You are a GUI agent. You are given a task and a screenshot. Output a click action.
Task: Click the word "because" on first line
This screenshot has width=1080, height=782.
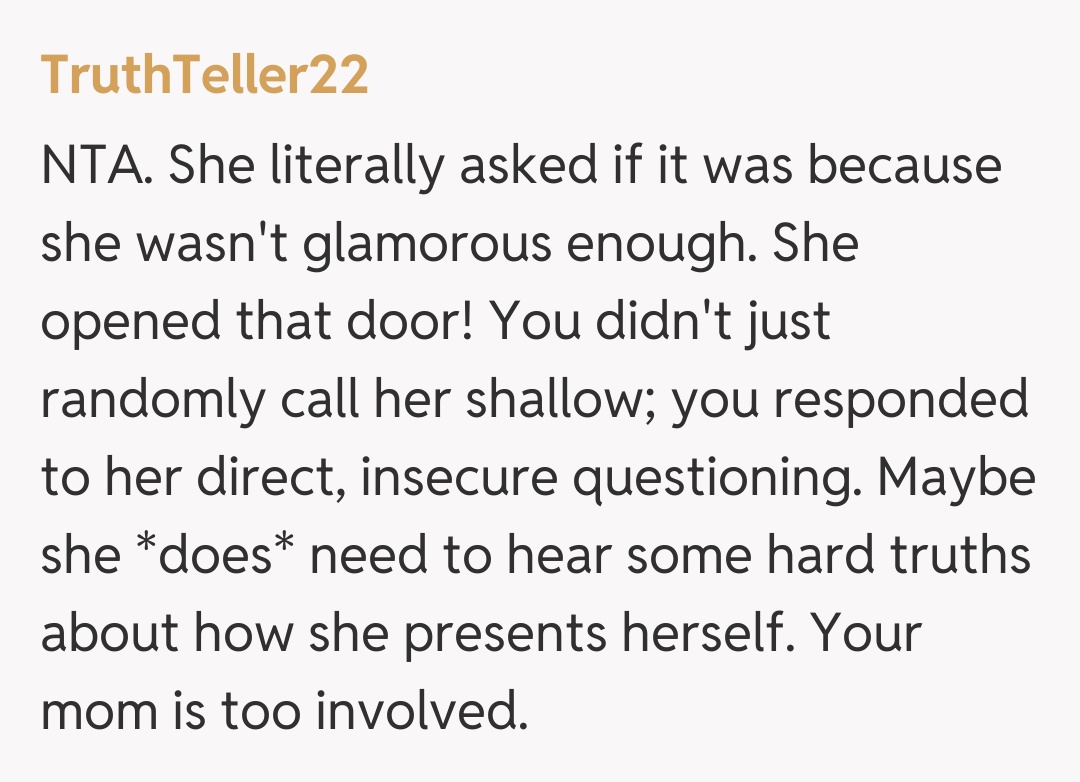pos(904,165)
